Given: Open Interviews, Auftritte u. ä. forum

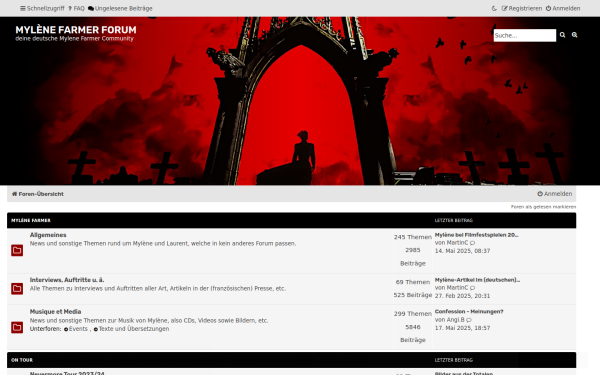Looking at the screenshot, I should pyautogui.click(x=67, y=280).
